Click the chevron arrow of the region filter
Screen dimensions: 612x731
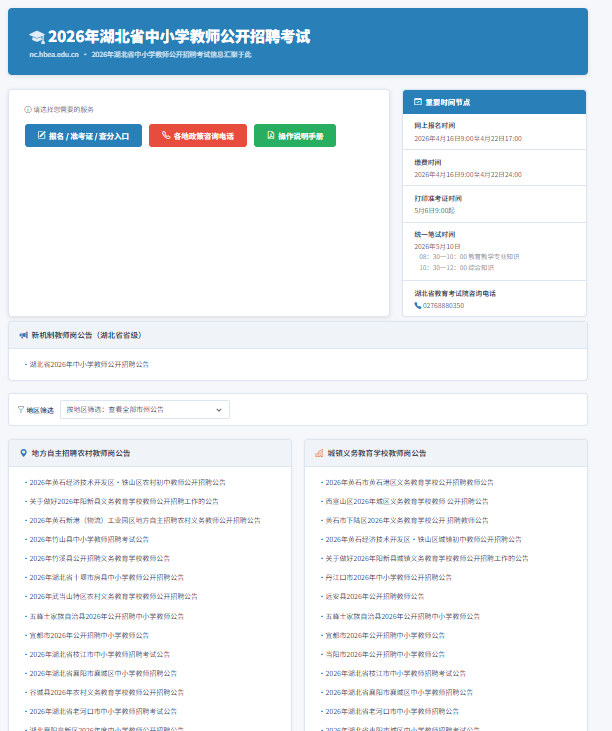pos(219,409)
